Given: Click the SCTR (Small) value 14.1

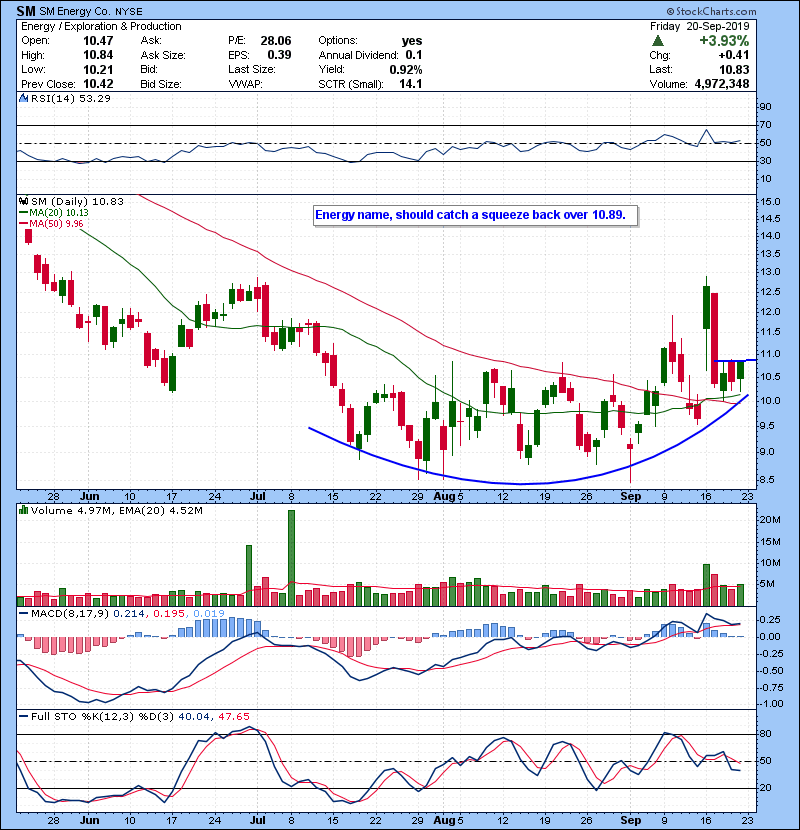Looking at the screenshot, I should point(411,84).
